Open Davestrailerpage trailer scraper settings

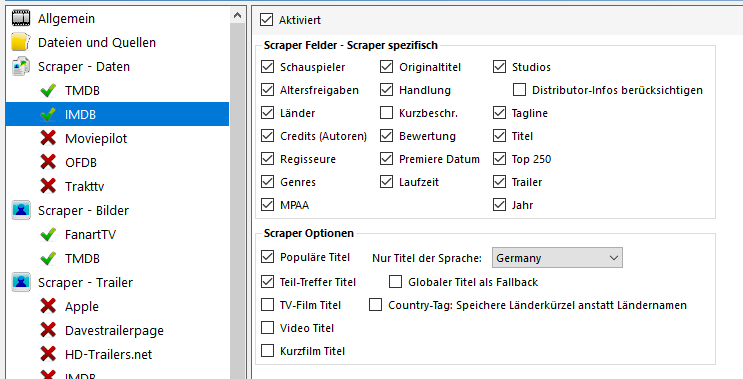coord(114,331)
